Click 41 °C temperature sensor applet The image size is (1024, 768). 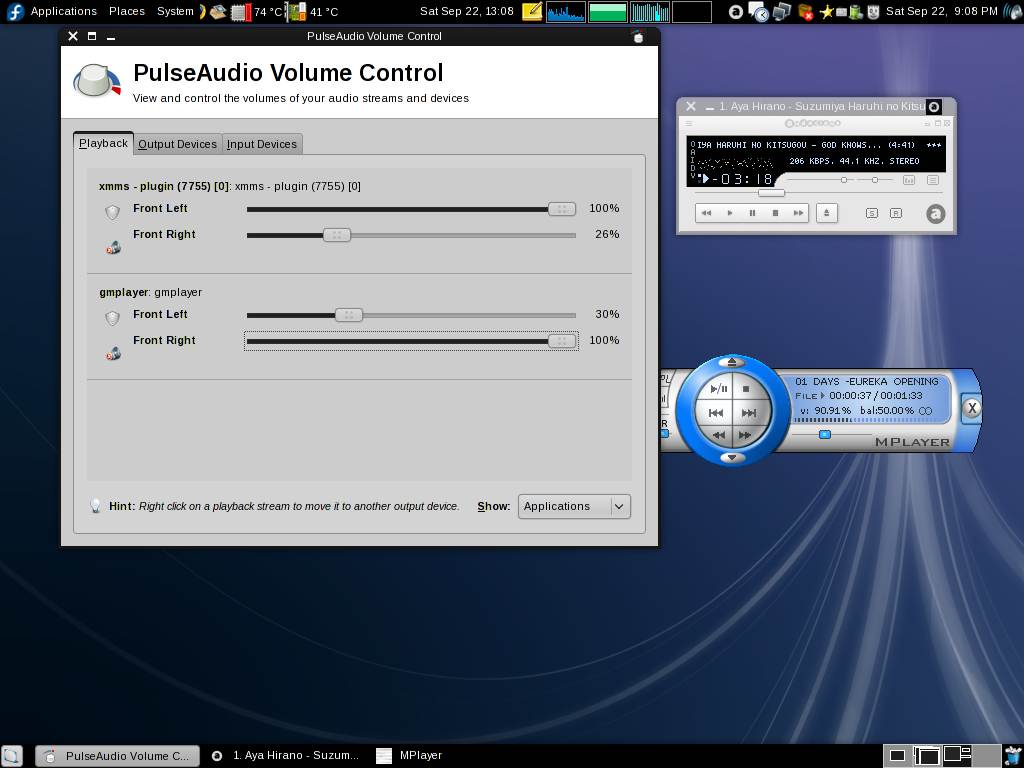coord(313,12)
